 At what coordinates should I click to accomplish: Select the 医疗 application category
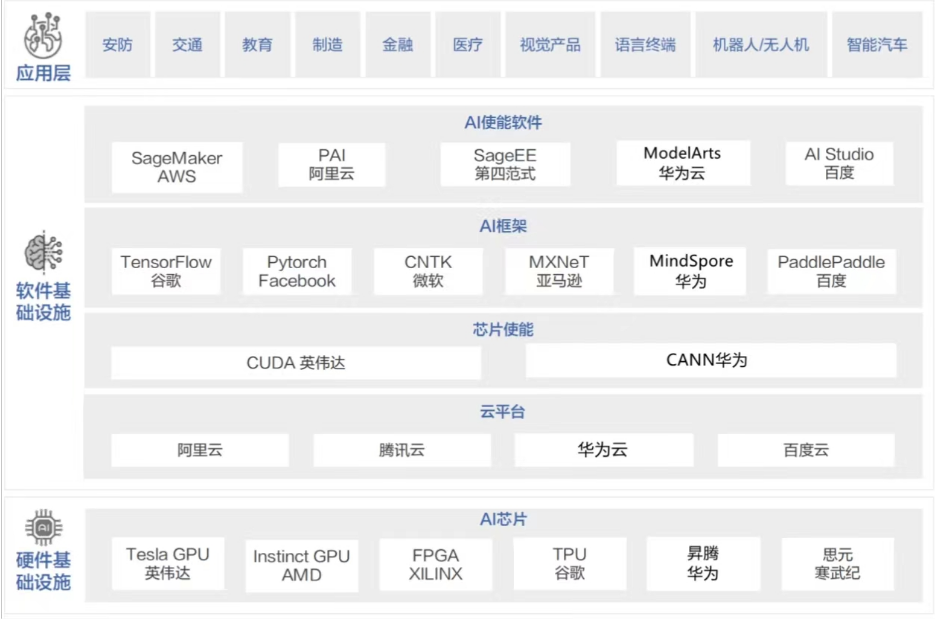click(467, 43)
